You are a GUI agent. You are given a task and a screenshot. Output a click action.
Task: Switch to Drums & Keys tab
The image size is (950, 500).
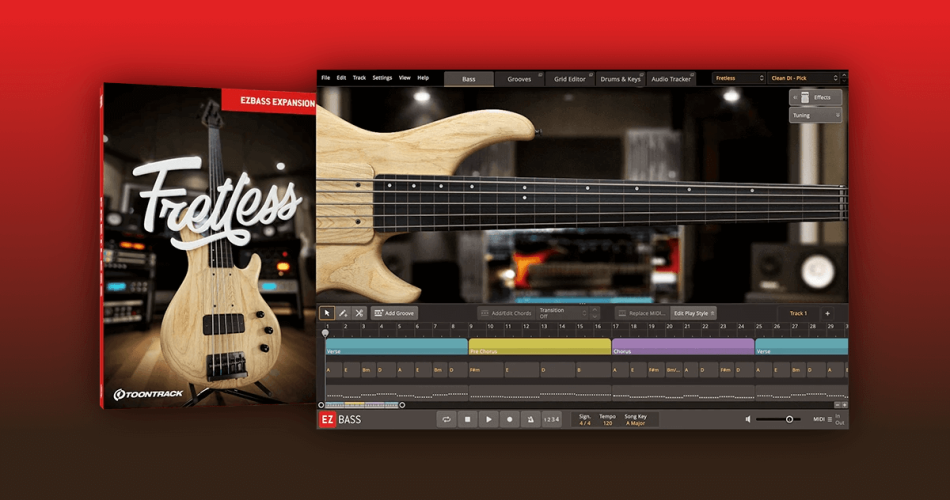(620, 79)
